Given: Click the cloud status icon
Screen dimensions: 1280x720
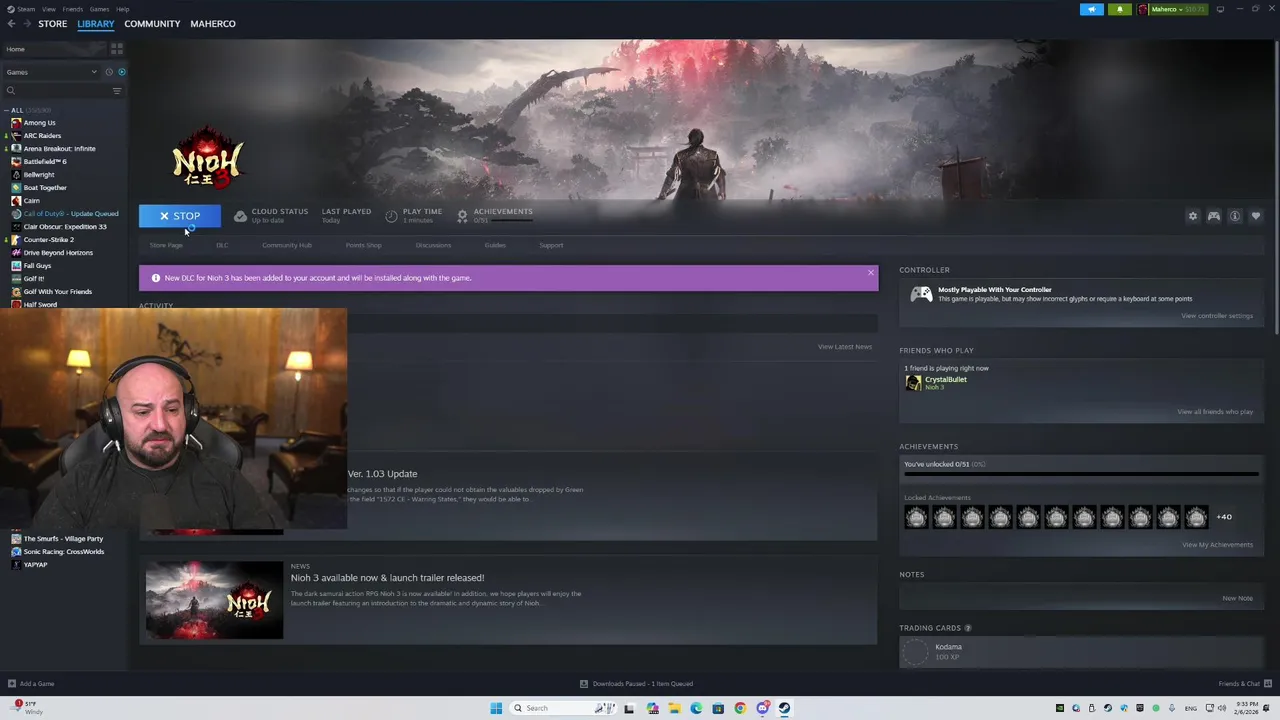Looking at the screenshot, I should [240, 216].
